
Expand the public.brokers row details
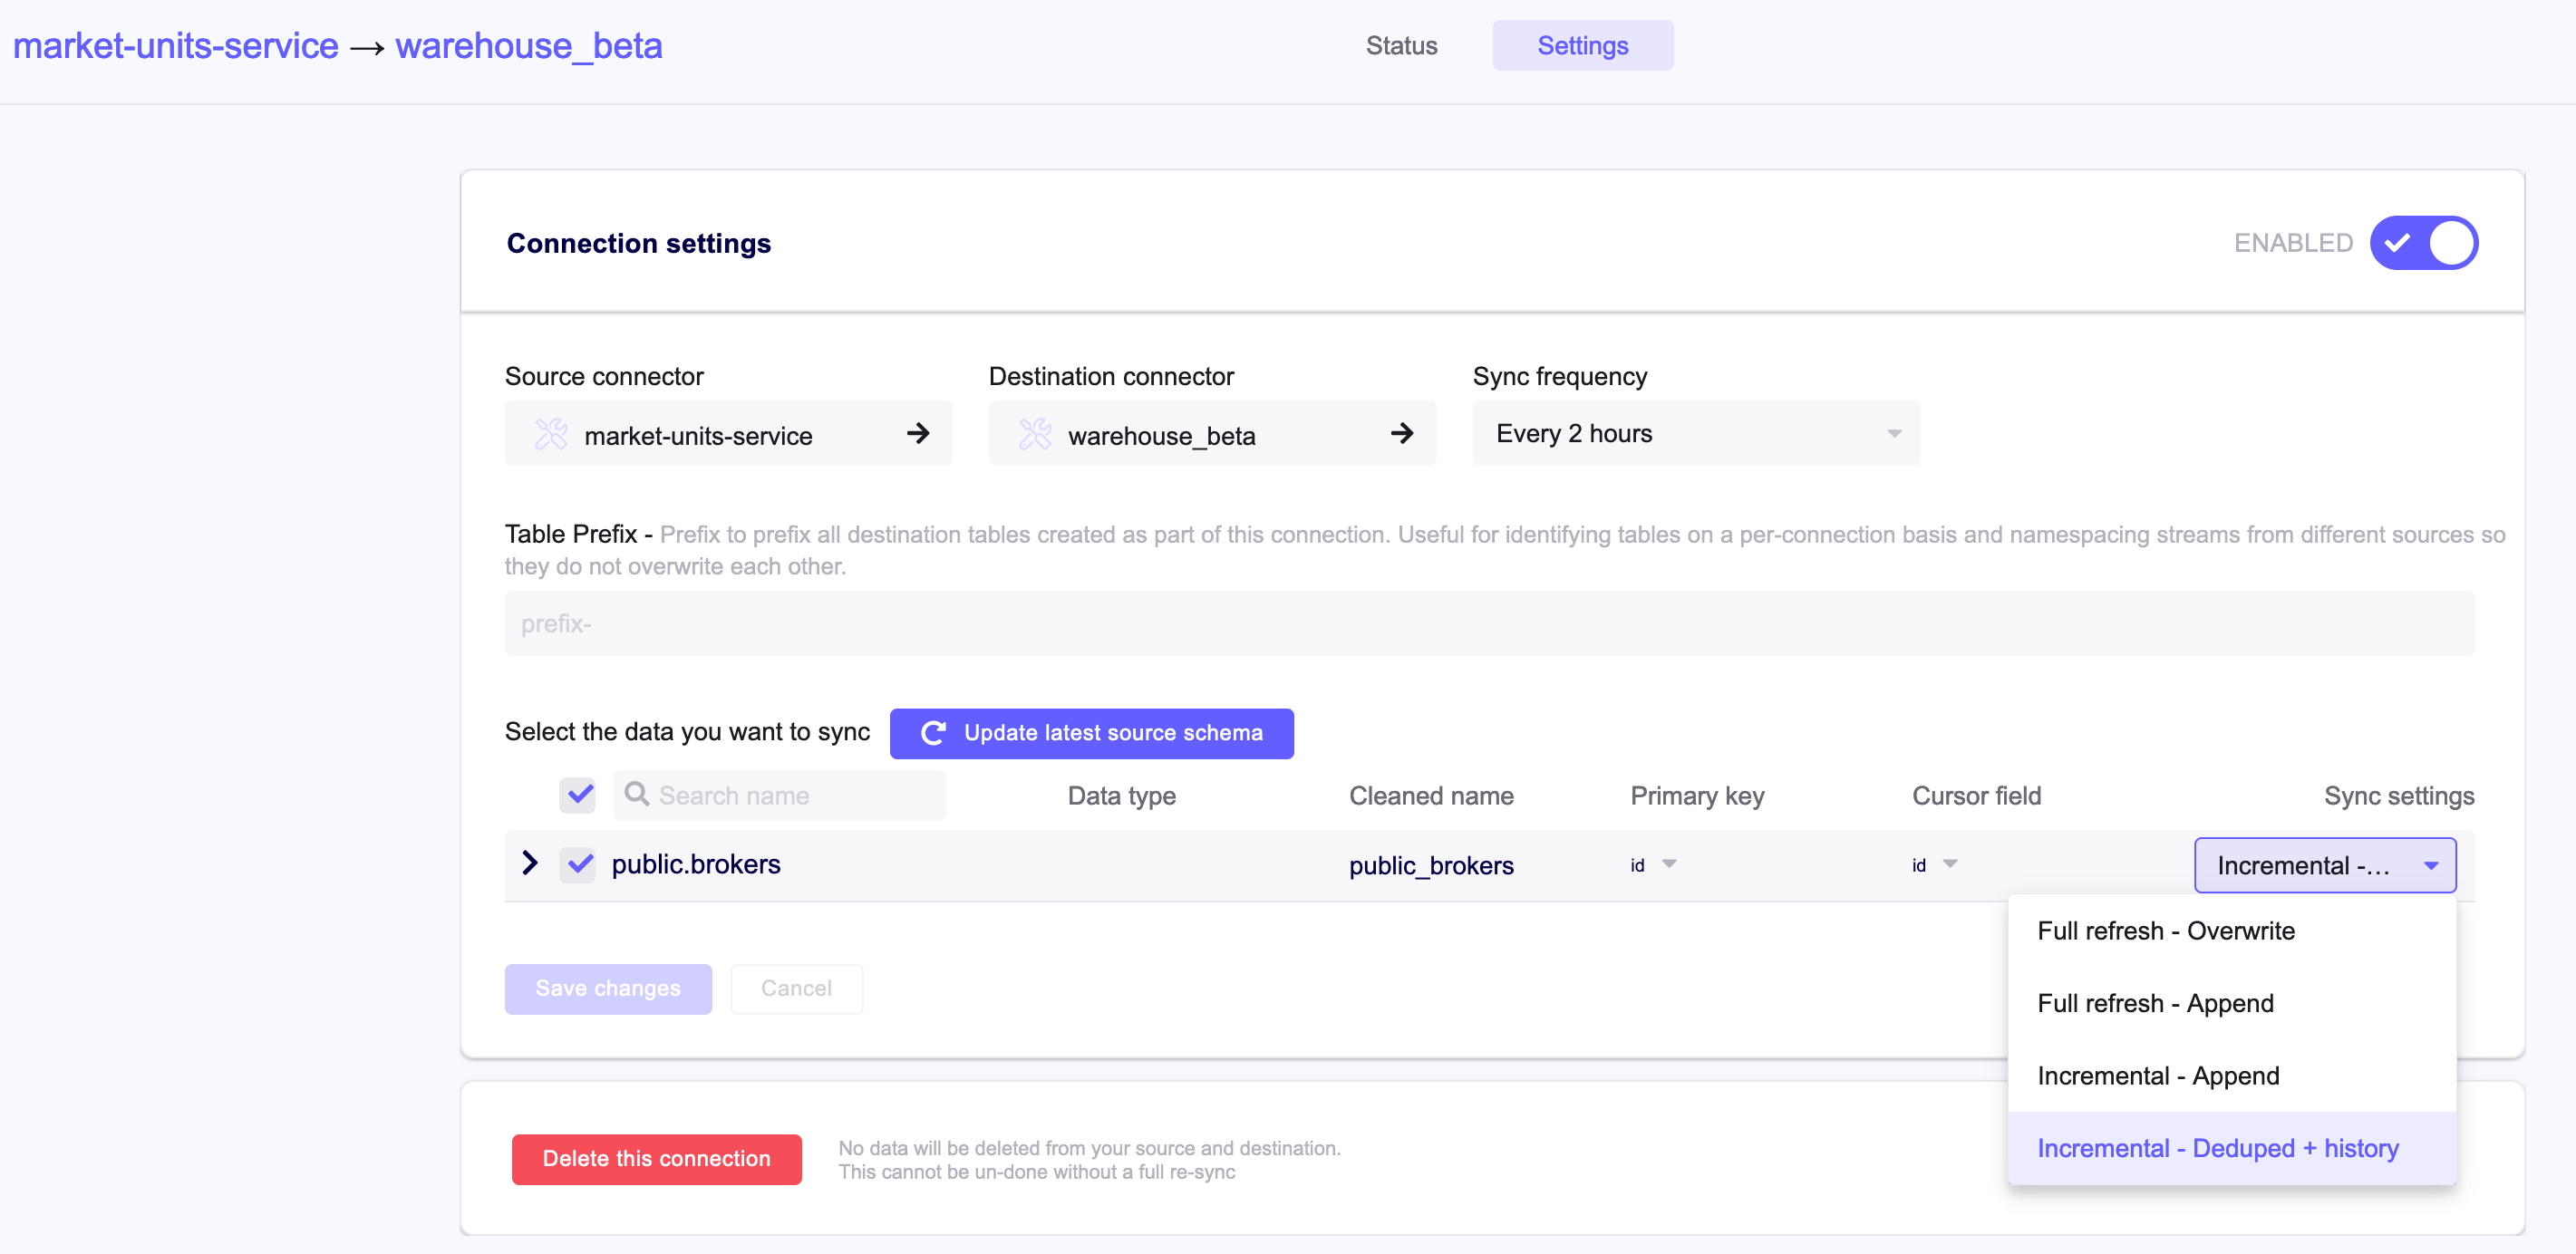click(530, 864)
